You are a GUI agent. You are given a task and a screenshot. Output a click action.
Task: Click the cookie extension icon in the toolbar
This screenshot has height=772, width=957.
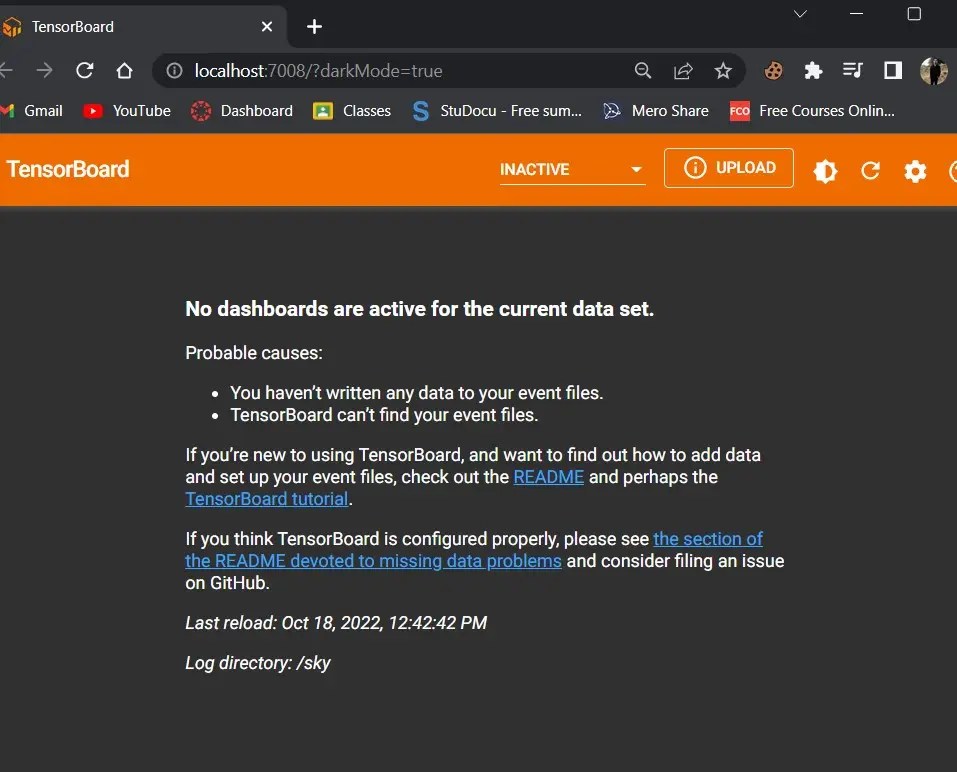[773, 70]
